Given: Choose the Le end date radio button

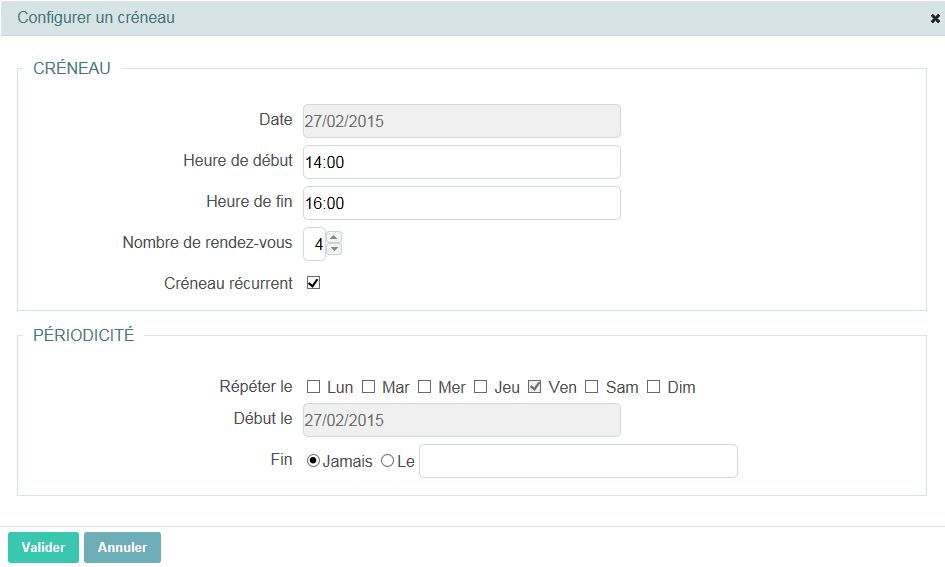Looking at the screenshot, I should tap(387, 461).
